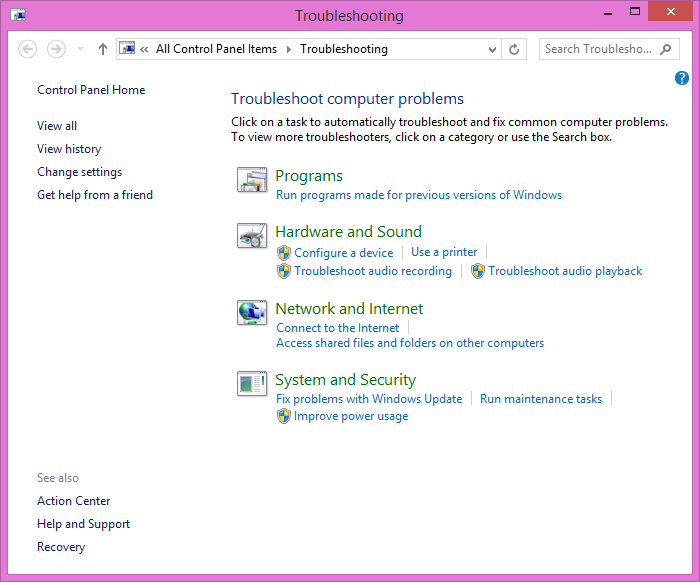Close the Troubleshooting window
The width and height of the screenshot is (700, 582).
click(671, 12)
